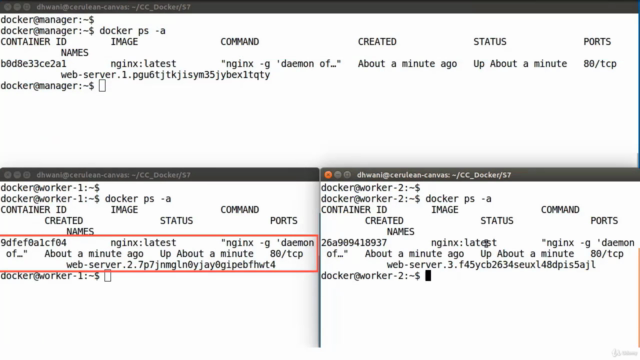Click name web-server.2.7p7jnmgln0yjay0gipebfhwt4
Screen dimensions: 640x360
pos(171,265)
